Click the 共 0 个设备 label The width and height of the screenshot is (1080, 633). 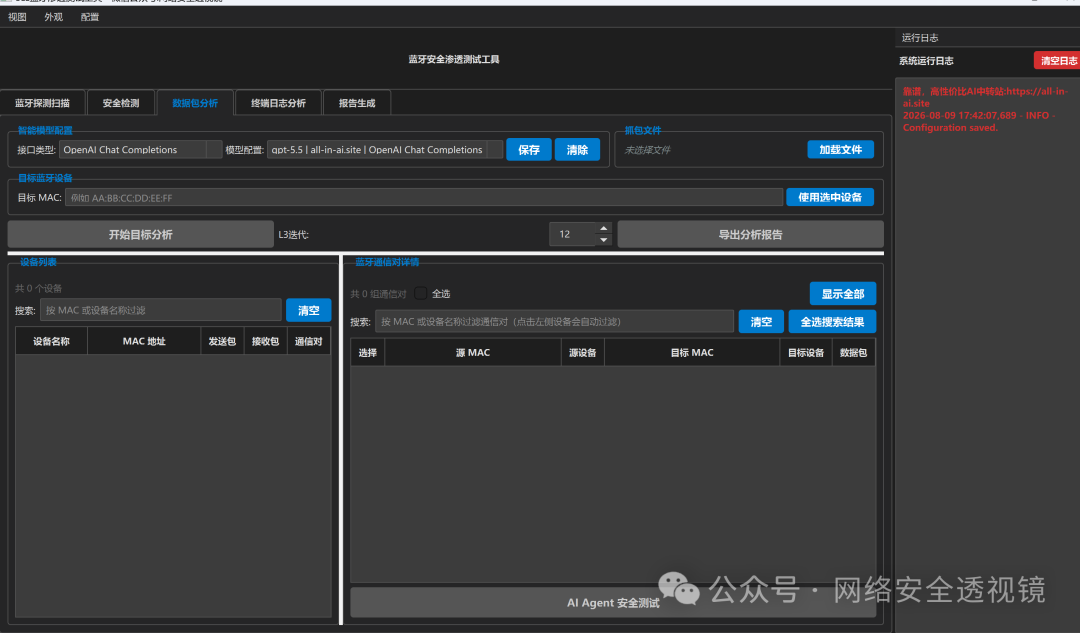coord(39,288)
